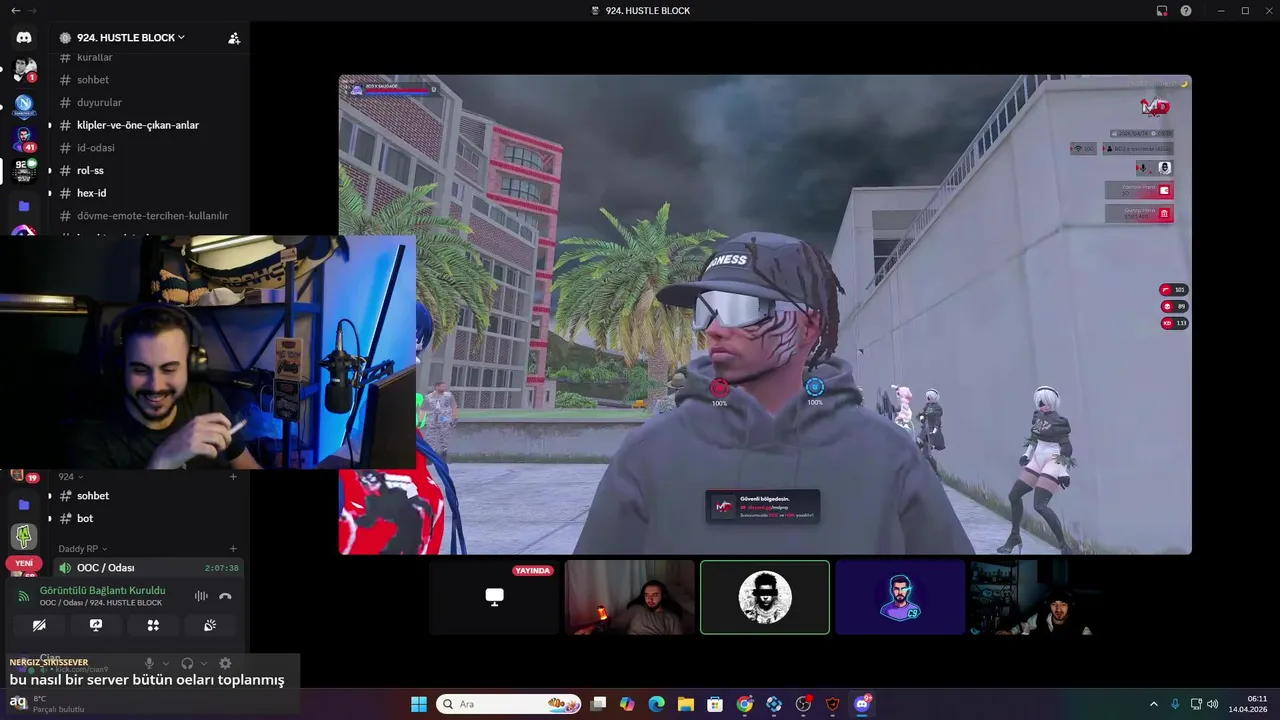Viewport: 1280px width, 720px height.
Task: Open server with 41 notification badge
Action: 24,137
